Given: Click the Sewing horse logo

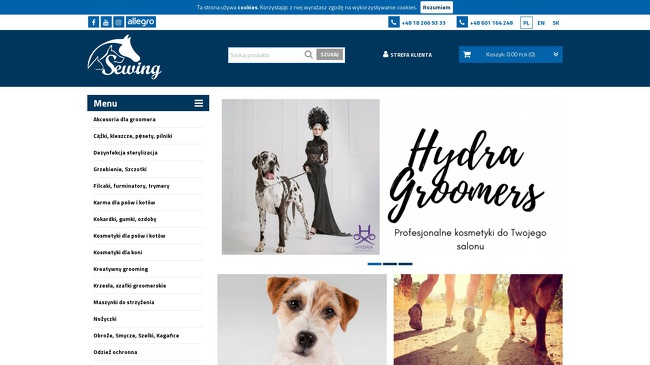Looking at the screenshot, I should tap(124, 57).
